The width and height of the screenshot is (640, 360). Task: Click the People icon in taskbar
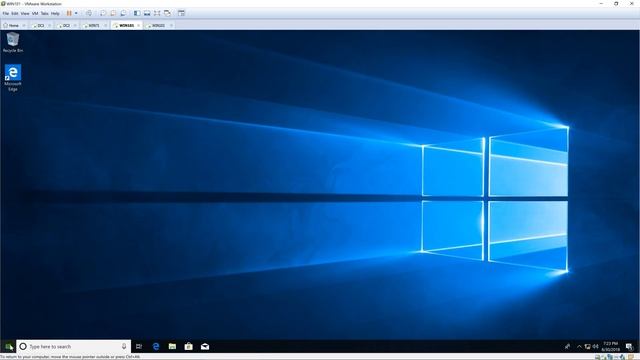pyautogui.click(x=567, y=347)
